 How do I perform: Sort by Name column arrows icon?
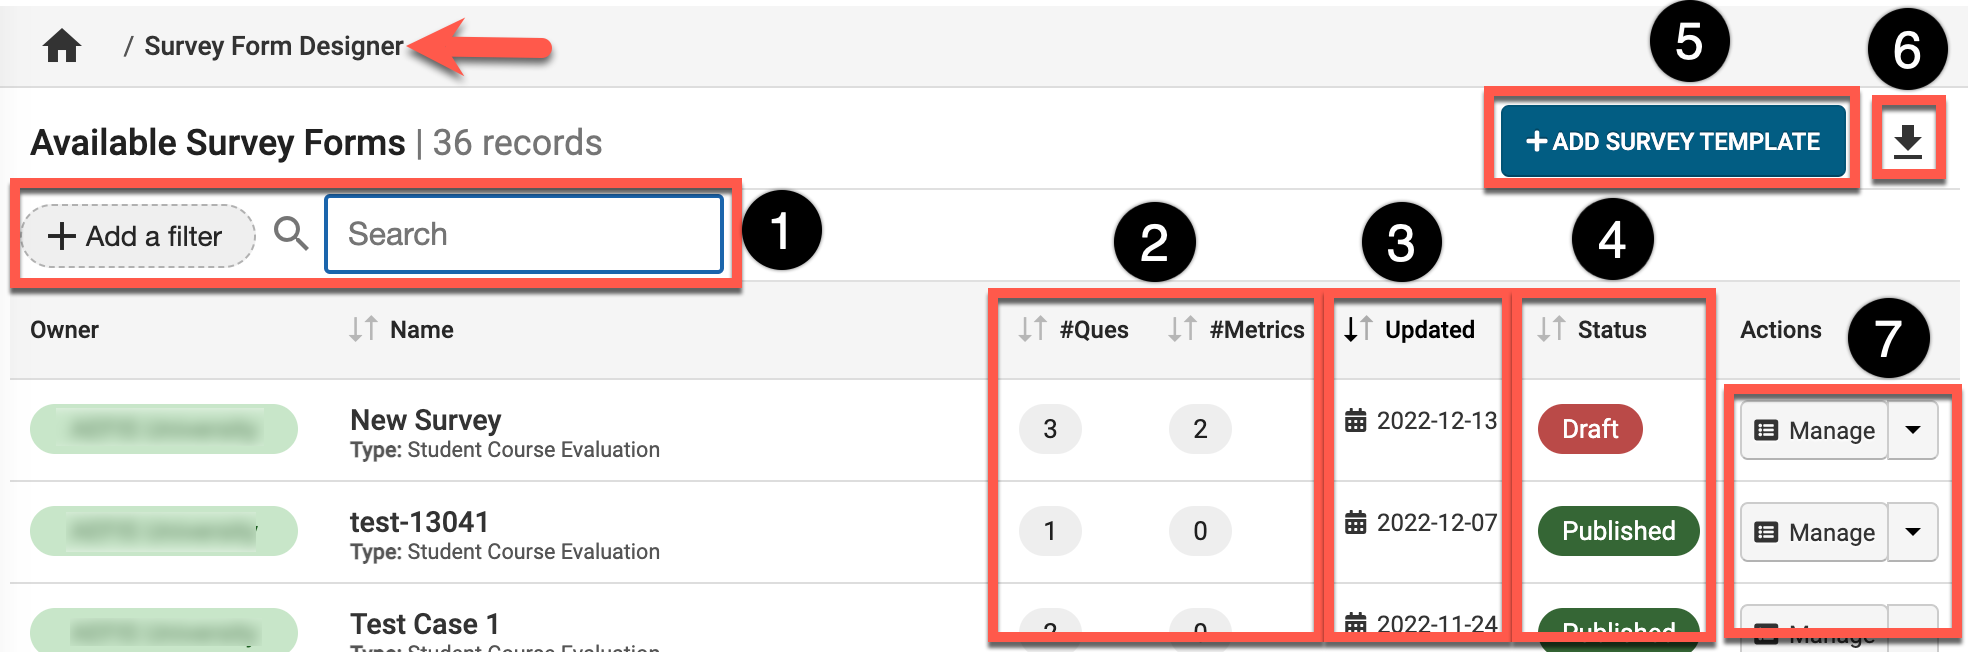[x=363, y=329]
